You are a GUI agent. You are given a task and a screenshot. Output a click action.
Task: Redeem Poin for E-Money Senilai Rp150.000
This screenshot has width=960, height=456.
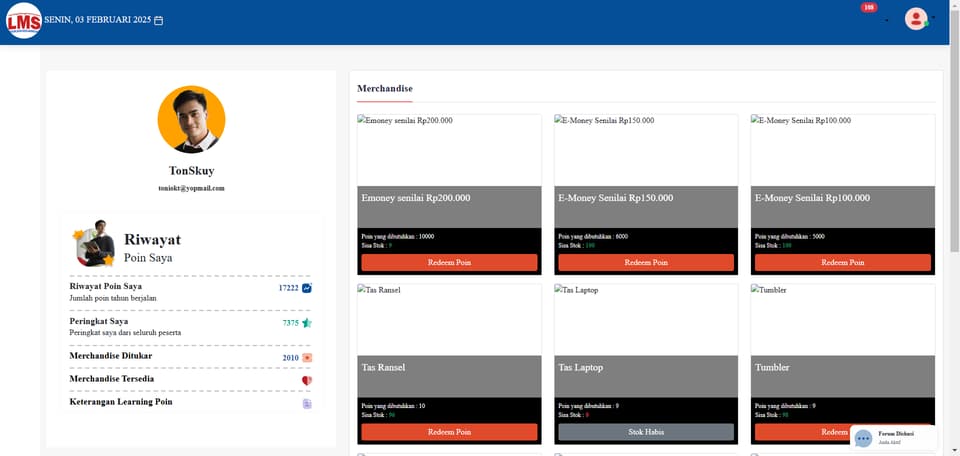pos(646,263)
